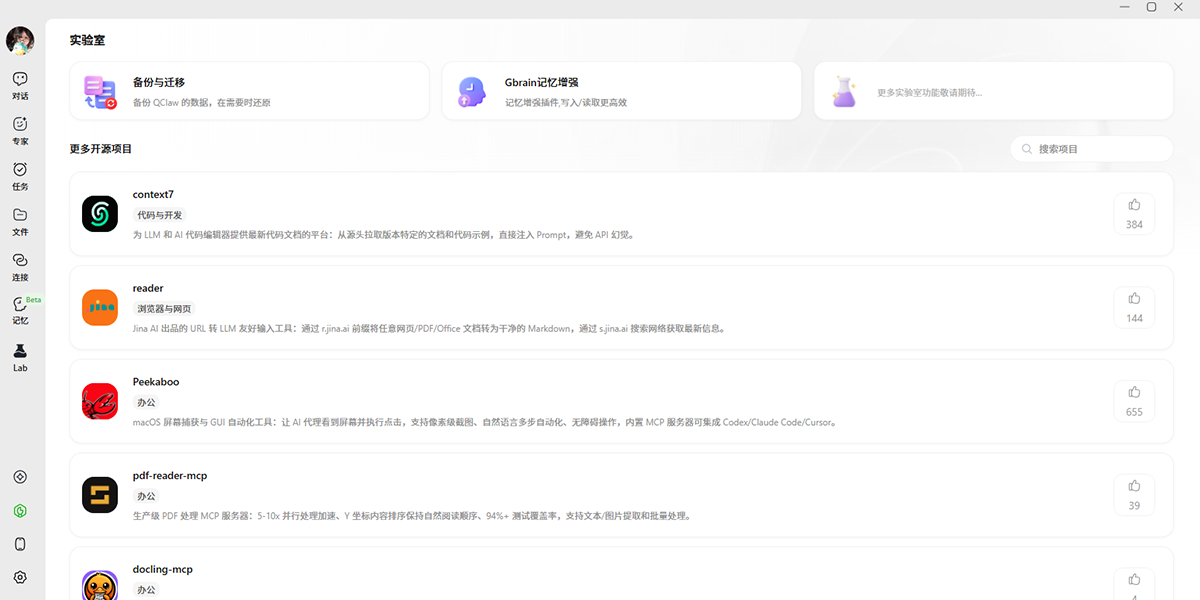Screen dimensions: 1200x600
Task: Open the context7 project title
Action: (x=153, y=195)
